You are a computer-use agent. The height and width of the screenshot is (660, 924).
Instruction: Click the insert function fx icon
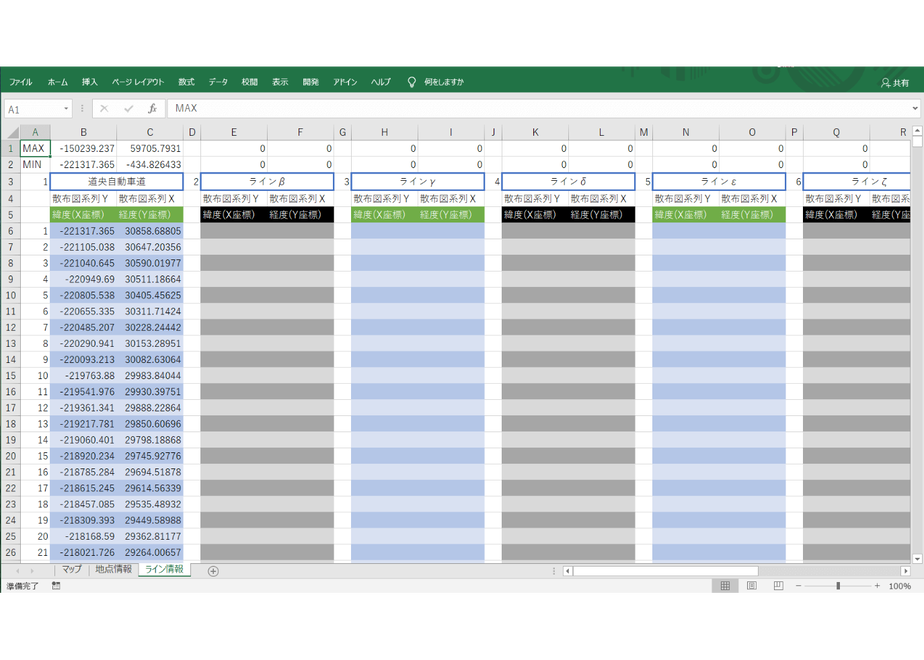(x=152, y=108)
